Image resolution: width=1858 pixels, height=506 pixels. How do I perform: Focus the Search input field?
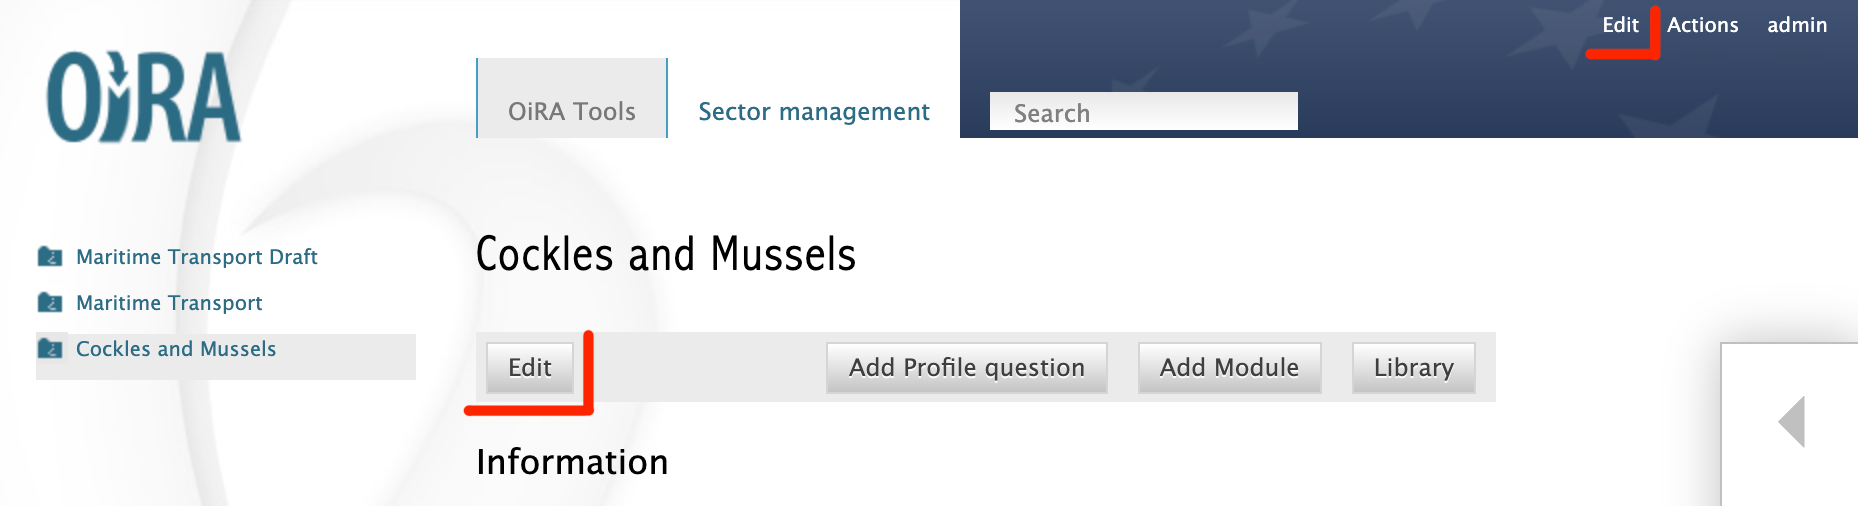coord(1143,112)
